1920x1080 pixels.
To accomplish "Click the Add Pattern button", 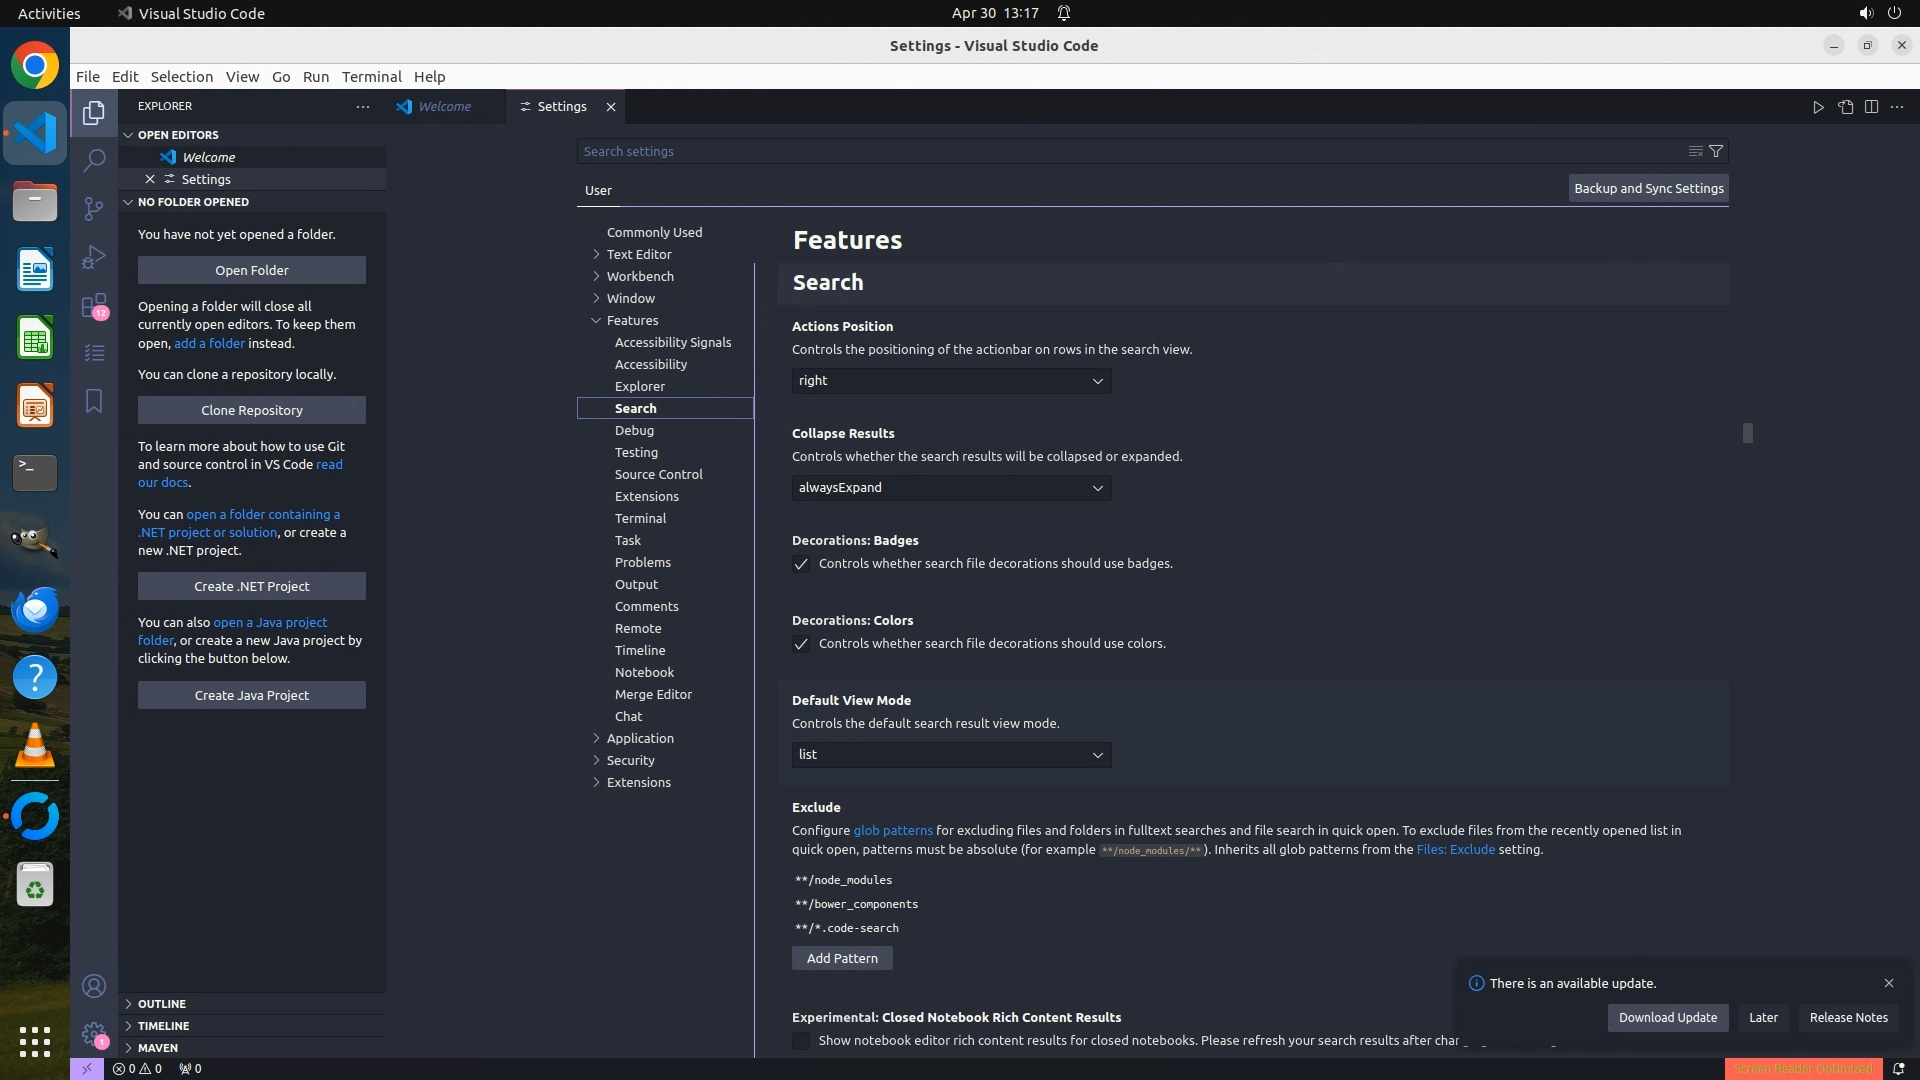I will (x=842, y=958).
